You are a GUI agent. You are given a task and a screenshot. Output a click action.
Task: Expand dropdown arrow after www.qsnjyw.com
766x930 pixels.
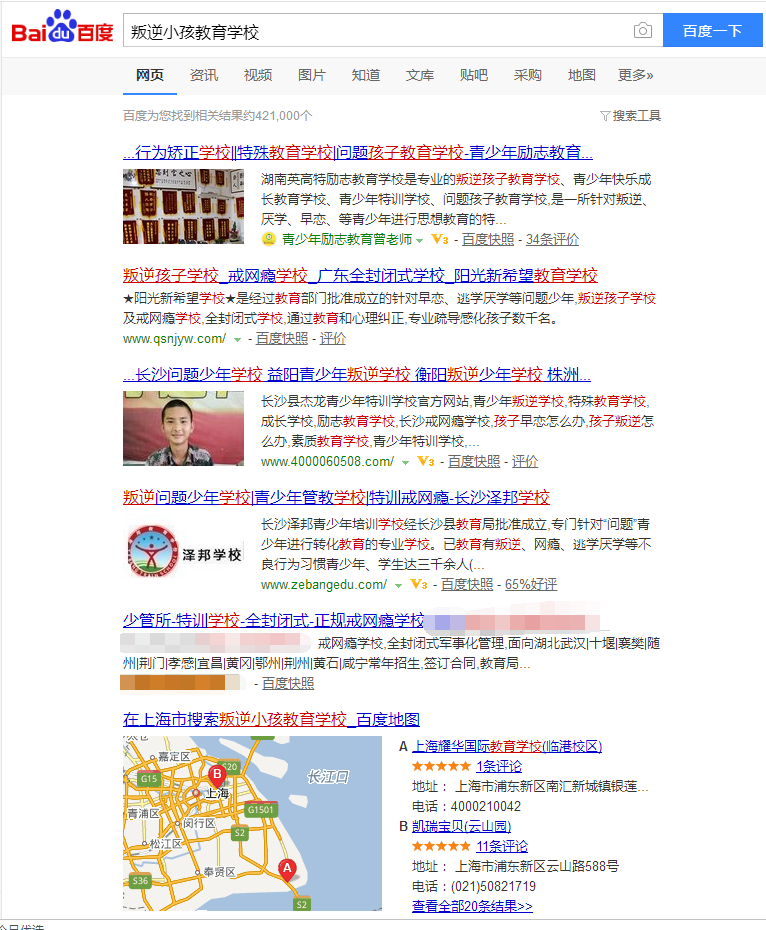pos(237,340)
